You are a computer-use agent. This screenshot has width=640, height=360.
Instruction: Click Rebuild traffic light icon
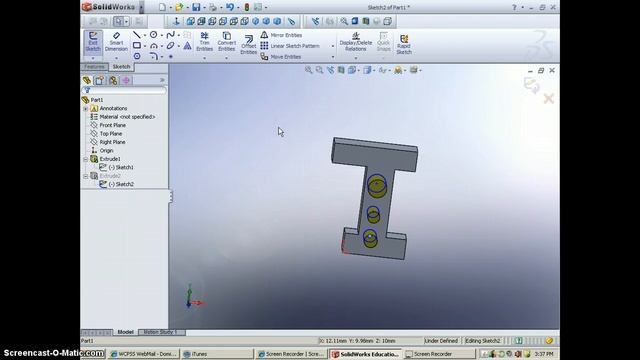tap(247, 7)
